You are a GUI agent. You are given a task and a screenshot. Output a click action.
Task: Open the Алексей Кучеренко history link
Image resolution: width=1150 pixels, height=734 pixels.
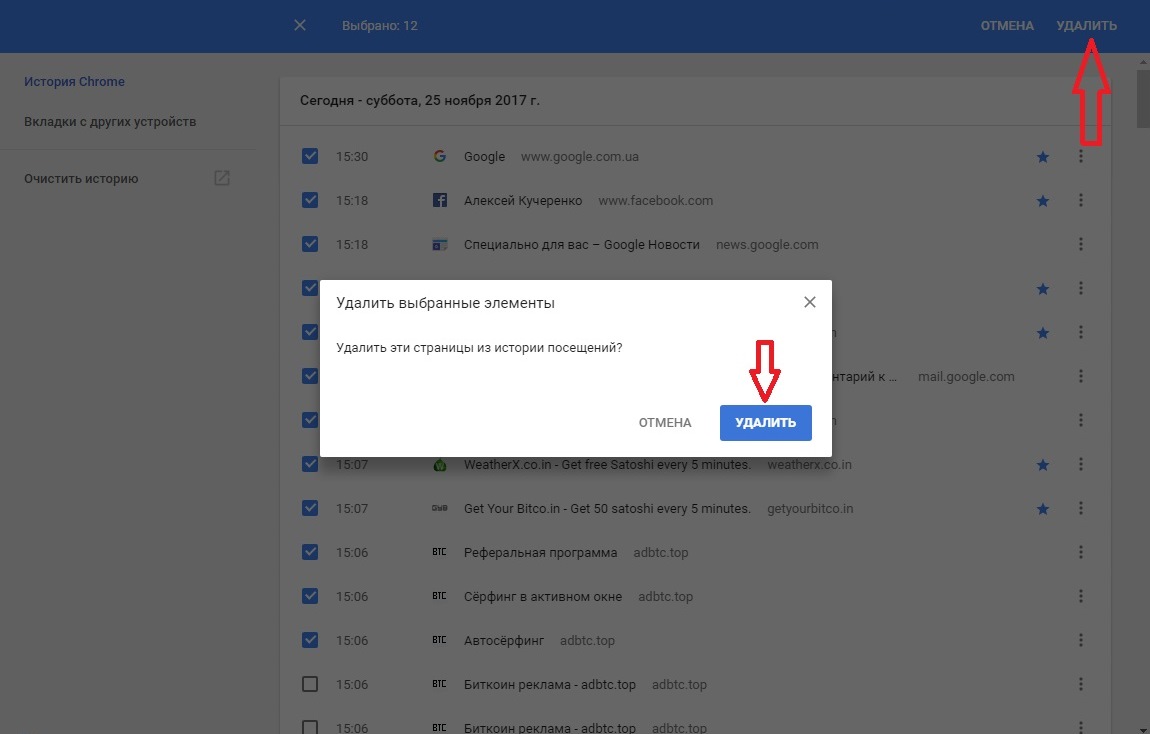coord(523,200)
